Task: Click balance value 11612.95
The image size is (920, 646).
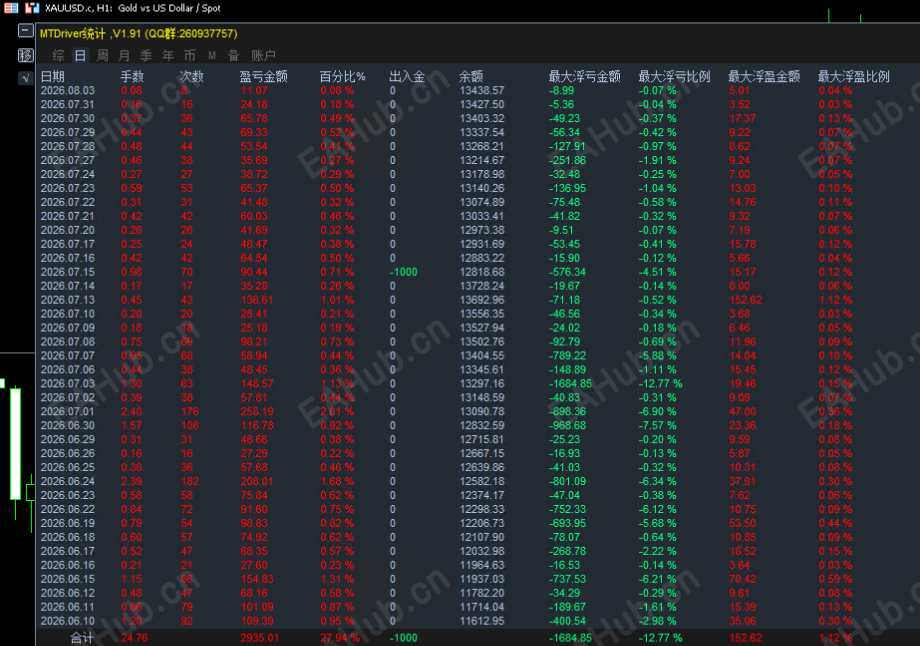Action: (482, 621)
